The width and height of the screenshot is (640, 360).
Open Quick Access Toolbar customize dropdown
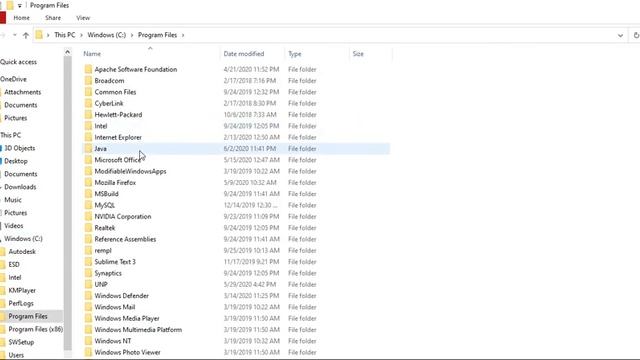[x=19, y=6]
